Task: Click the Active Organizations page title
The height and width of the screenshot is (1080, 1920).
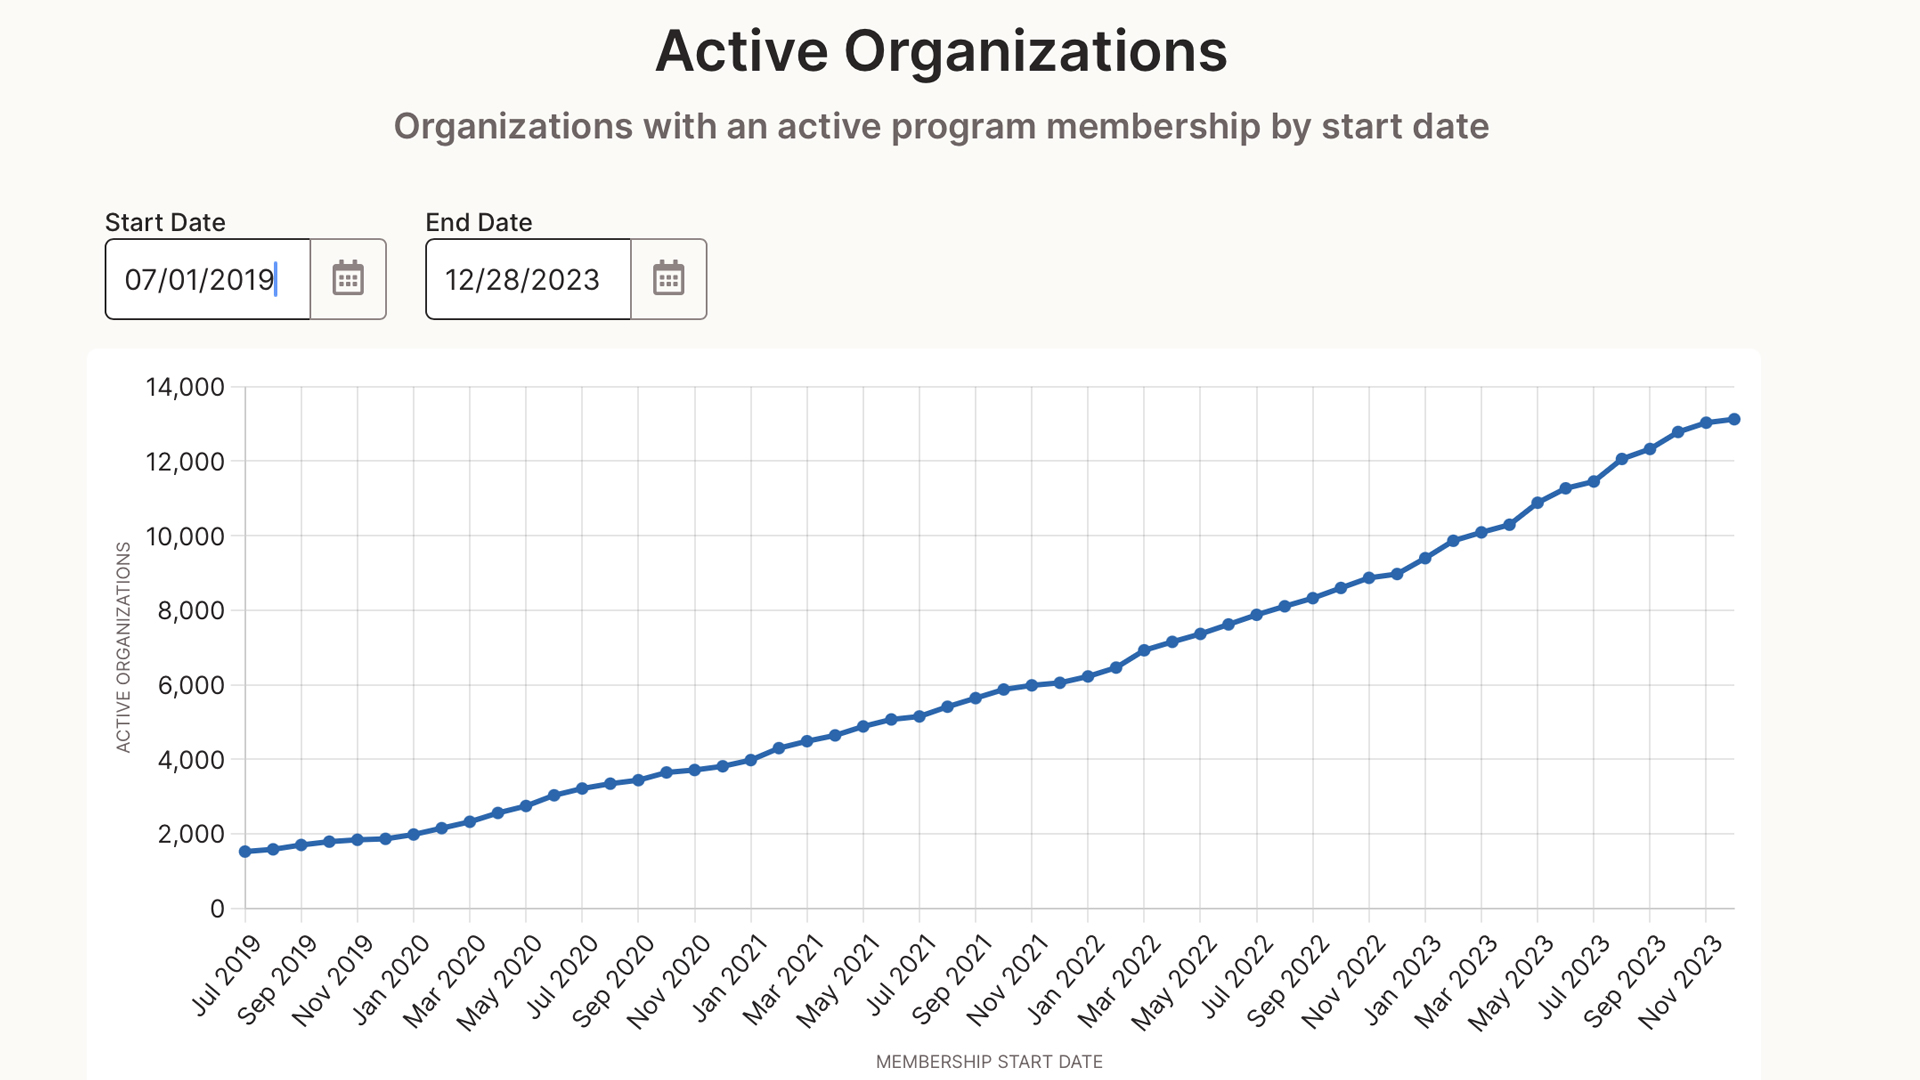Action: [x=940, y=51]
